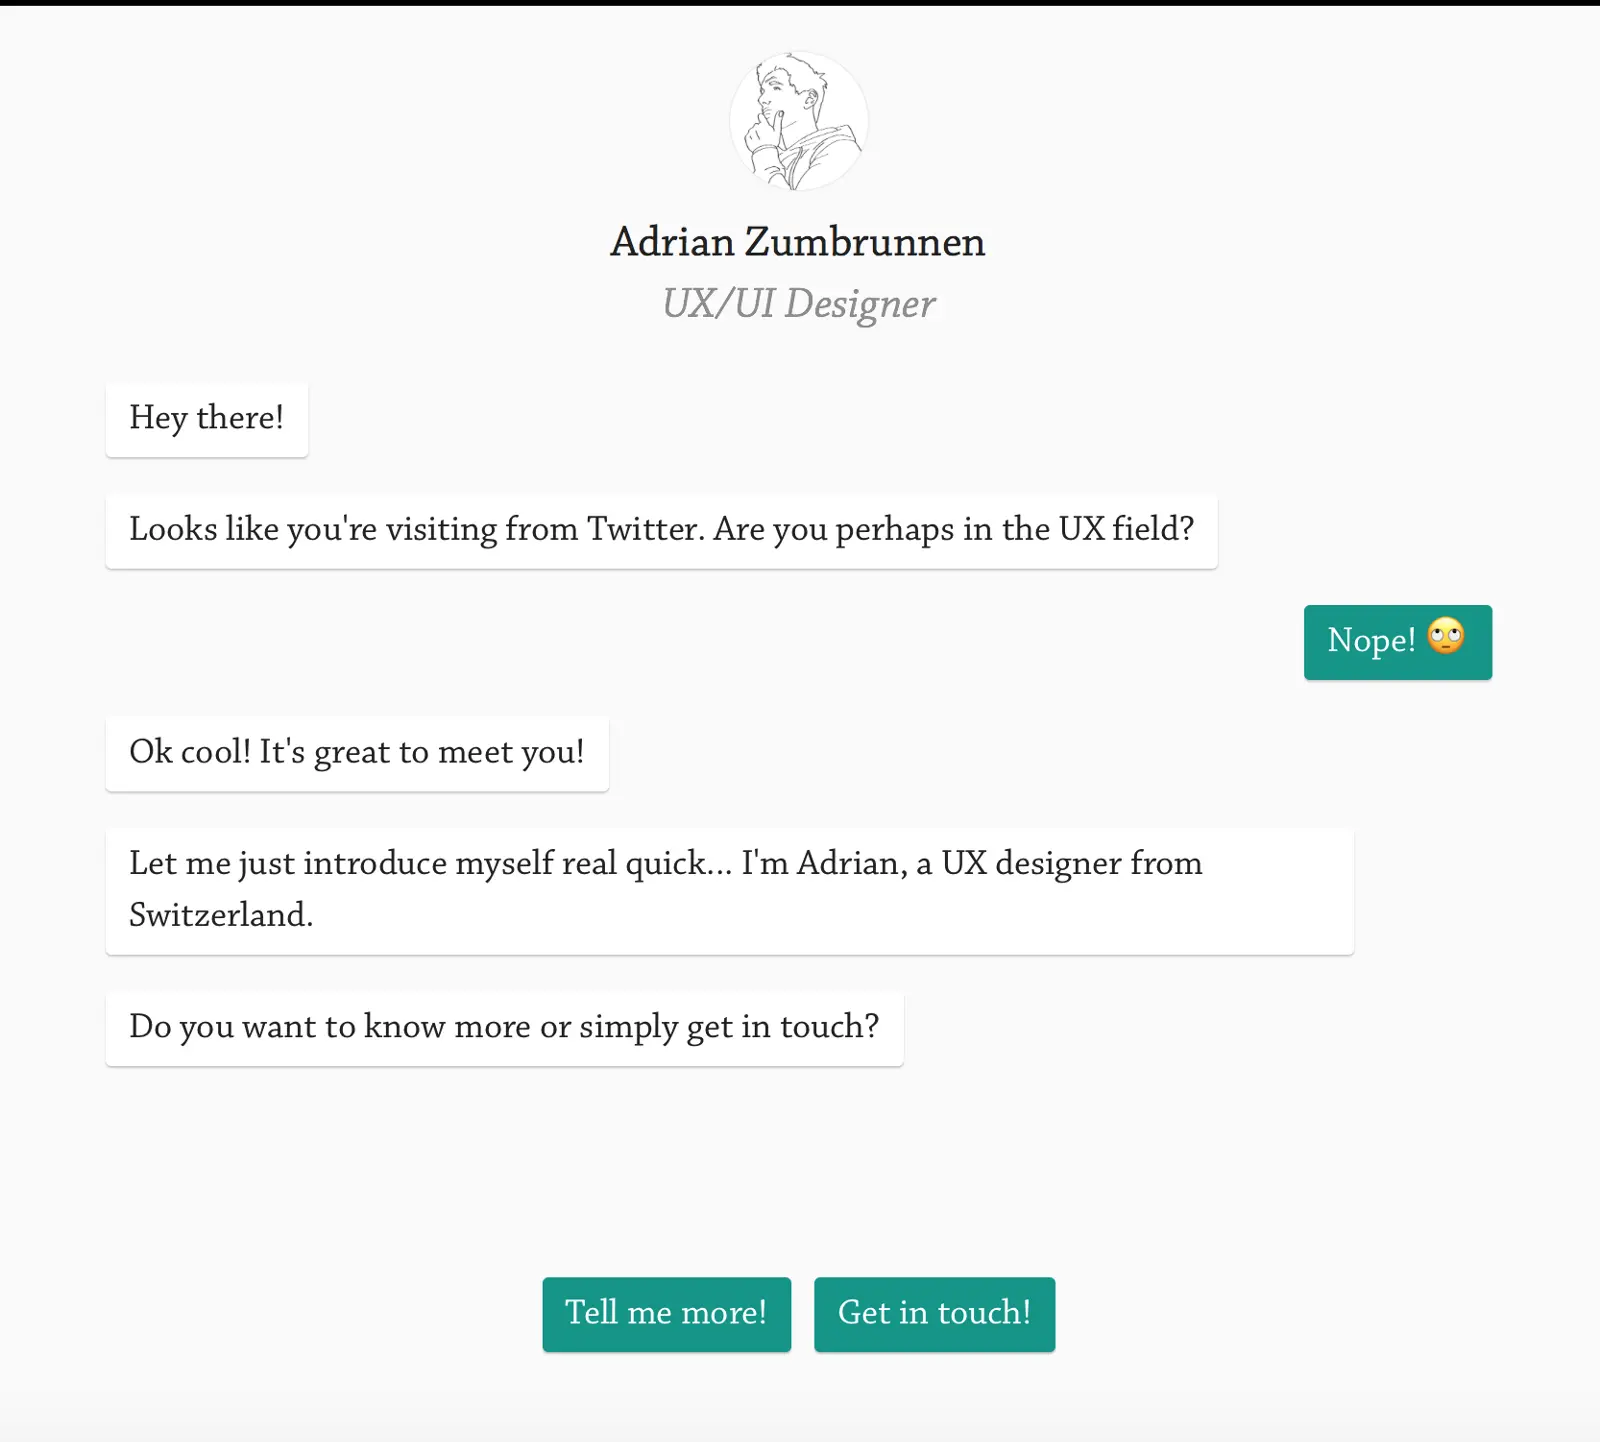Viewport: 1600px width, 1442px height.
Task: Click the word "Switzerland" in the chat
Action: coord(221,915)
